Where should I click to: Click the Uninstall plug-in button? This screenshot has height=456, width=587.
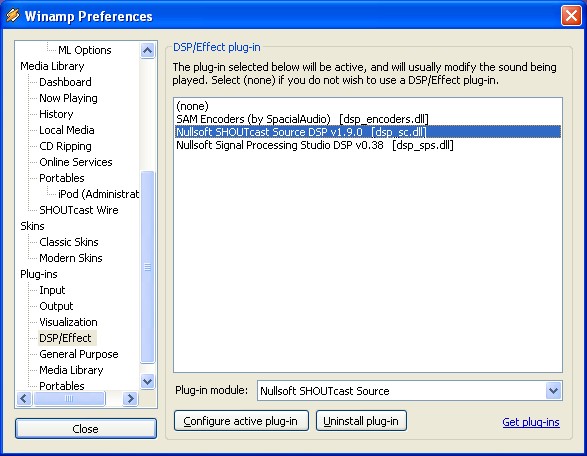[361, 421]
